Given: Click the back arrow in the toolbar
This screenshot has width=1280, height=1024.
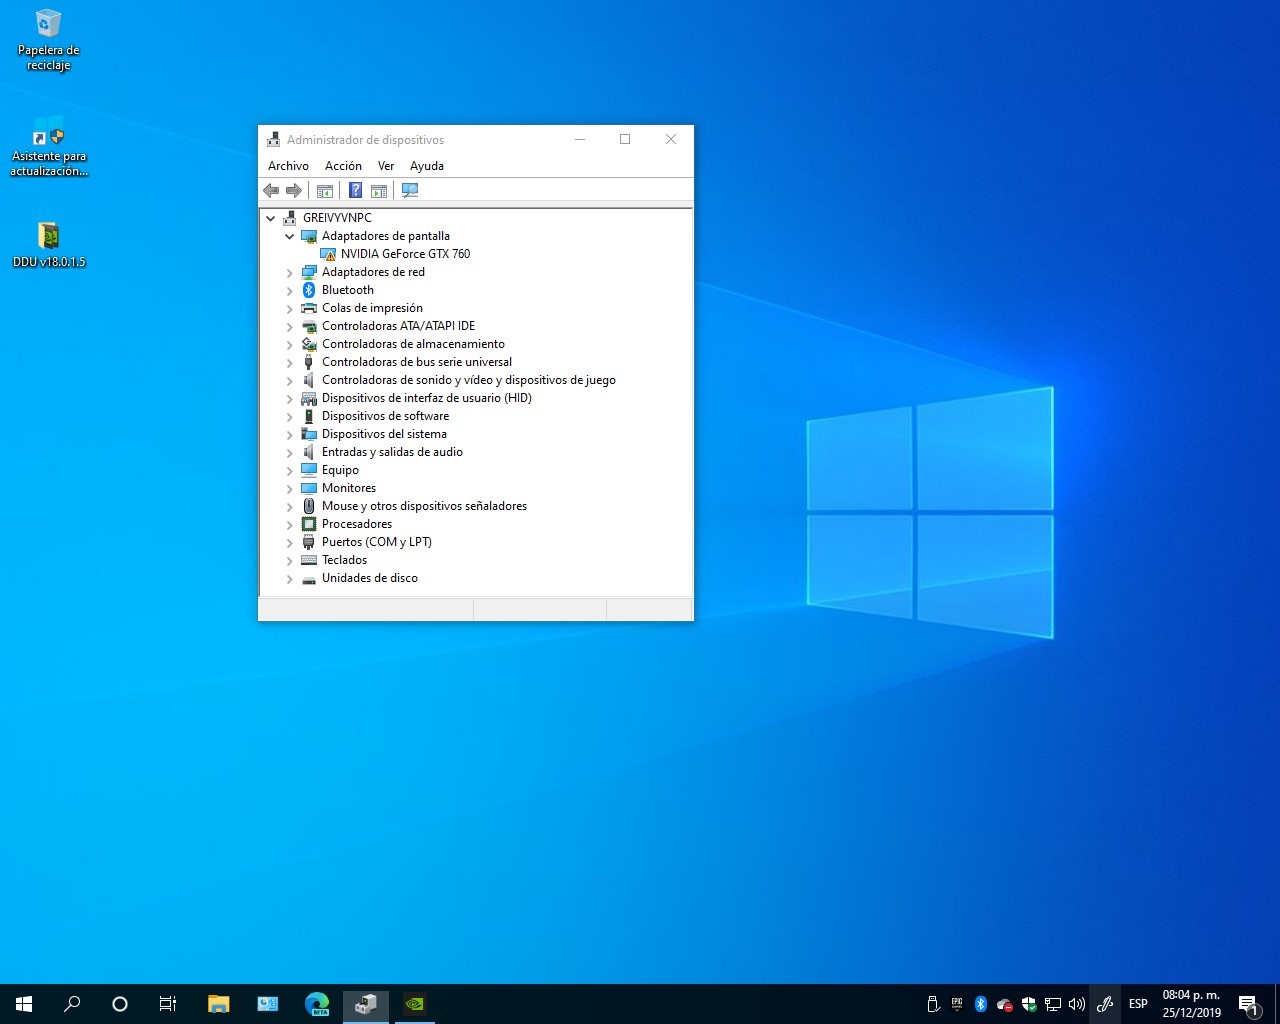Looking at the screenshot, I should [271, 190].
